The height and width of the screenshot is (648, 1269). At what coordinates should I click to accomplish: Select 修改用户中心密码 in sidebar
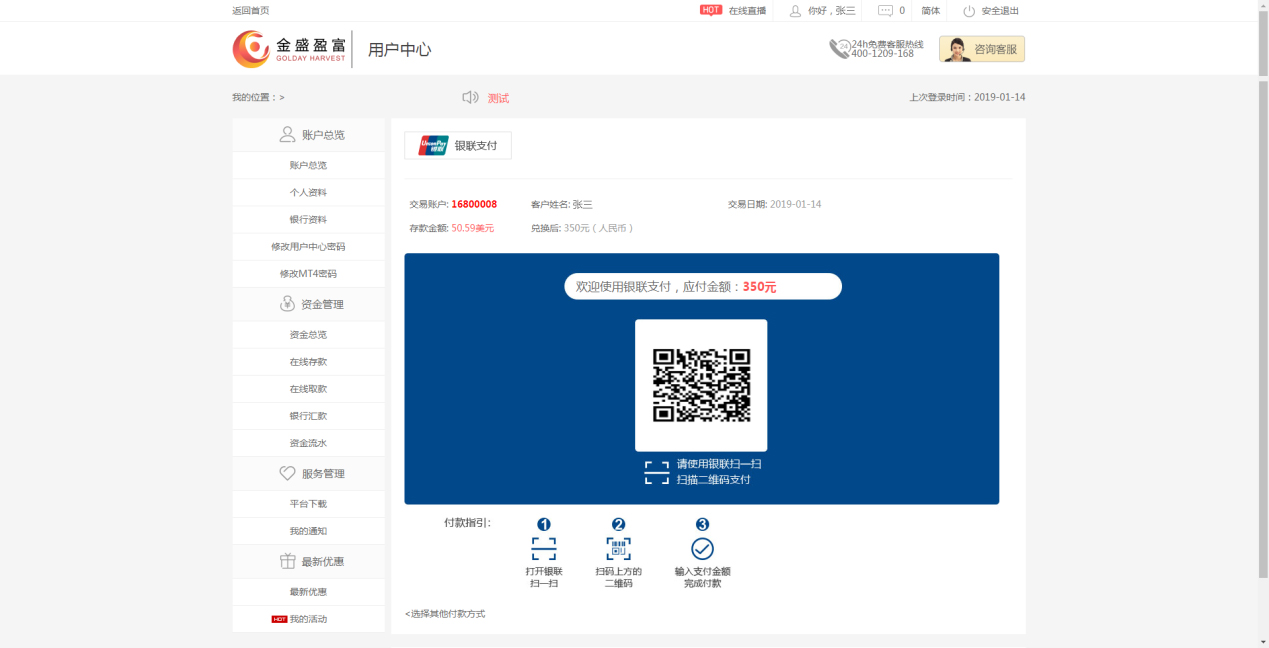click(308, 246)
